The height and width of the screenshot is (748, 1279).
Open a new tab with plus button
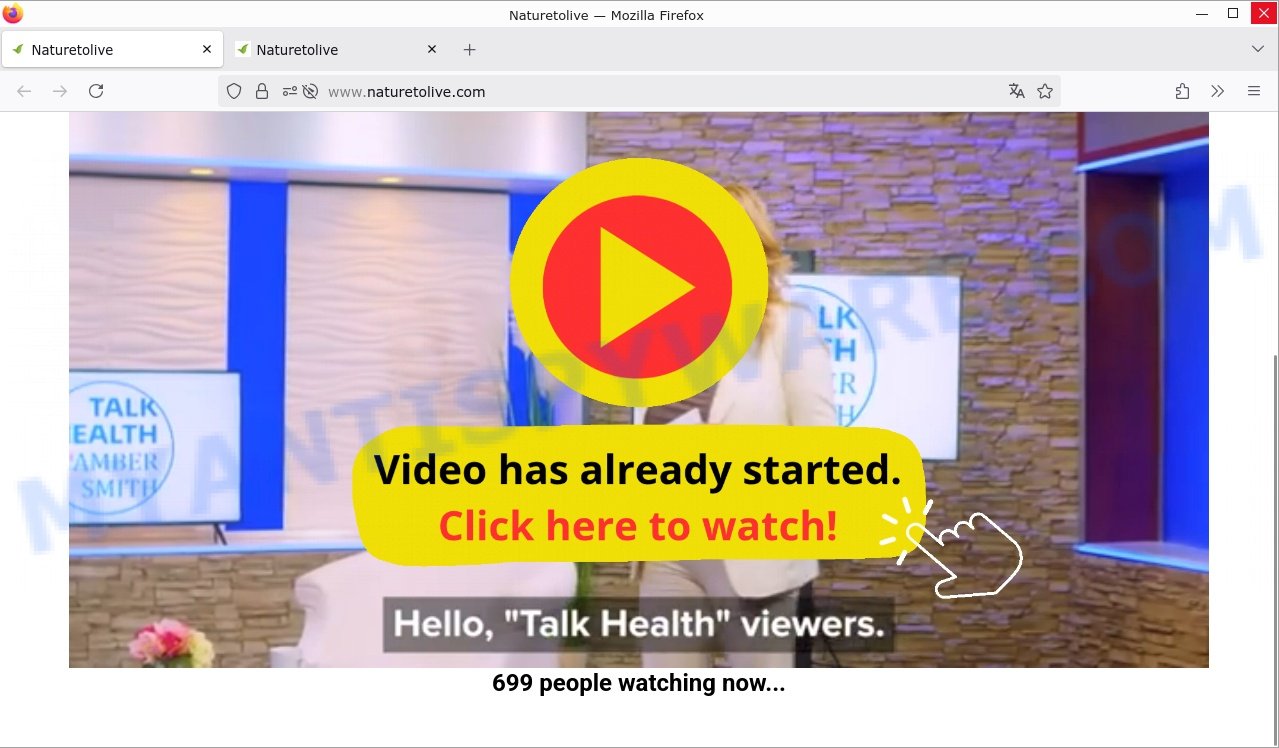(469, 50)
